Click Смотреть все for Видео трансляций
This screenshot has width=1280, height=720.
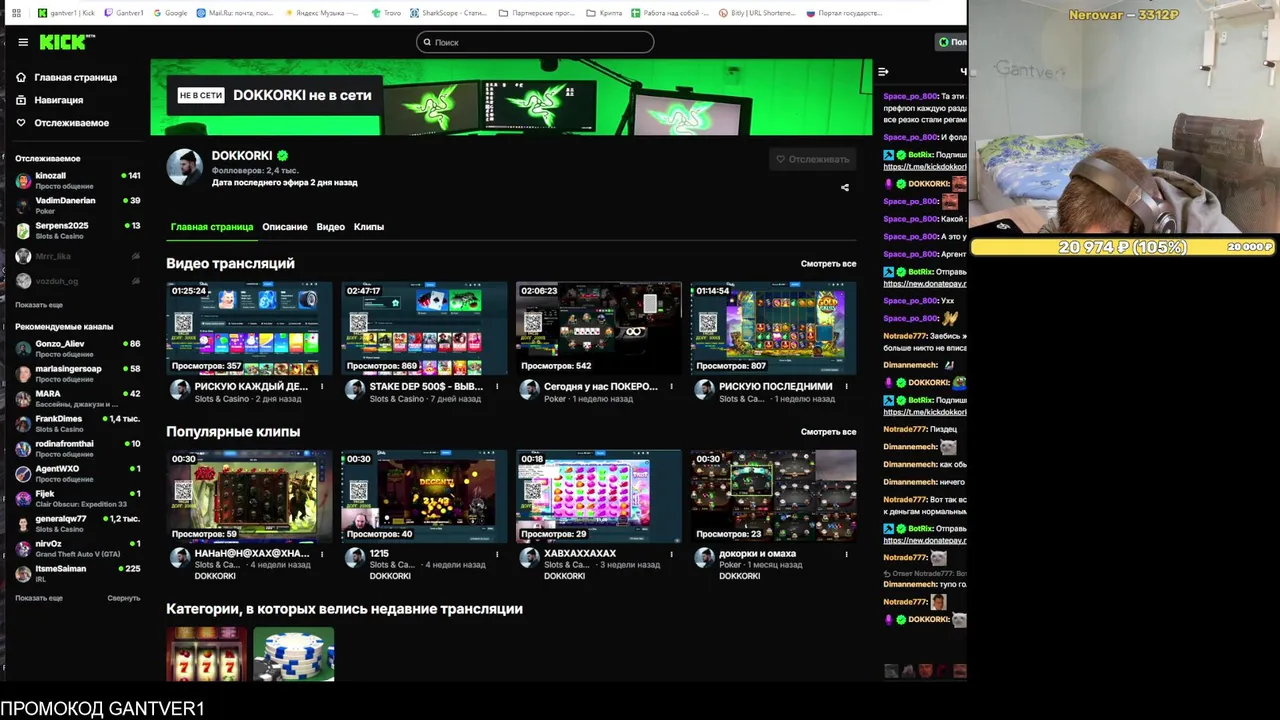click(828, 264)
